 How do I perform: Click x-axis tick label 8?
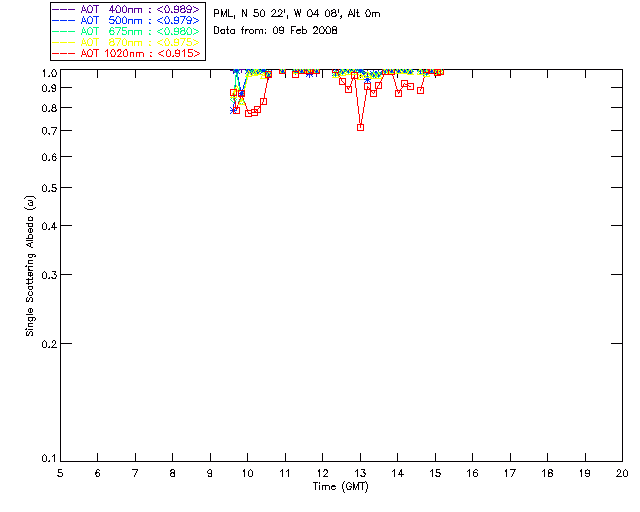173,473
